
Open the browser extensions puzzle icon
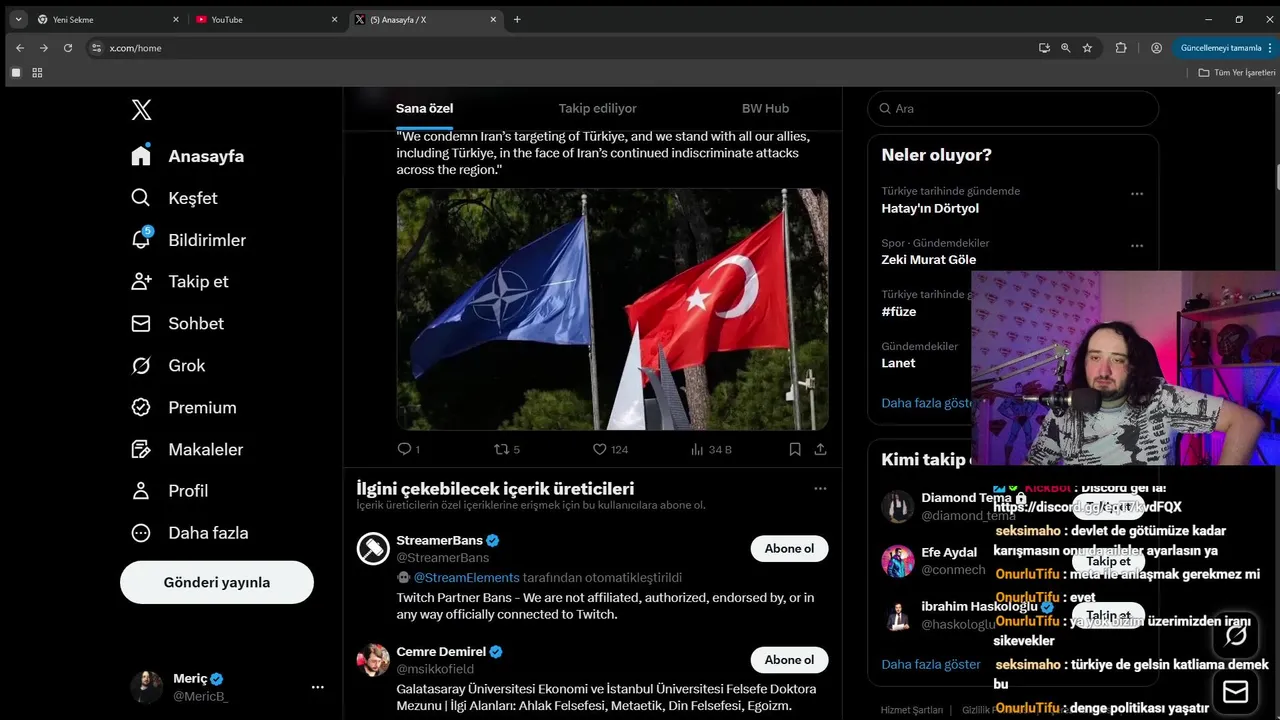click(1121, 47)
